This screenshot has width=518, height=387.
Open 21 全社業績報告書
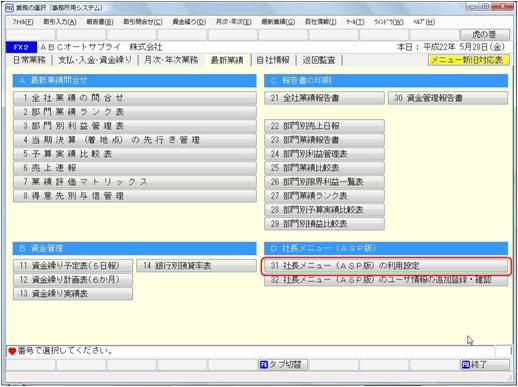tap(324, 98)
